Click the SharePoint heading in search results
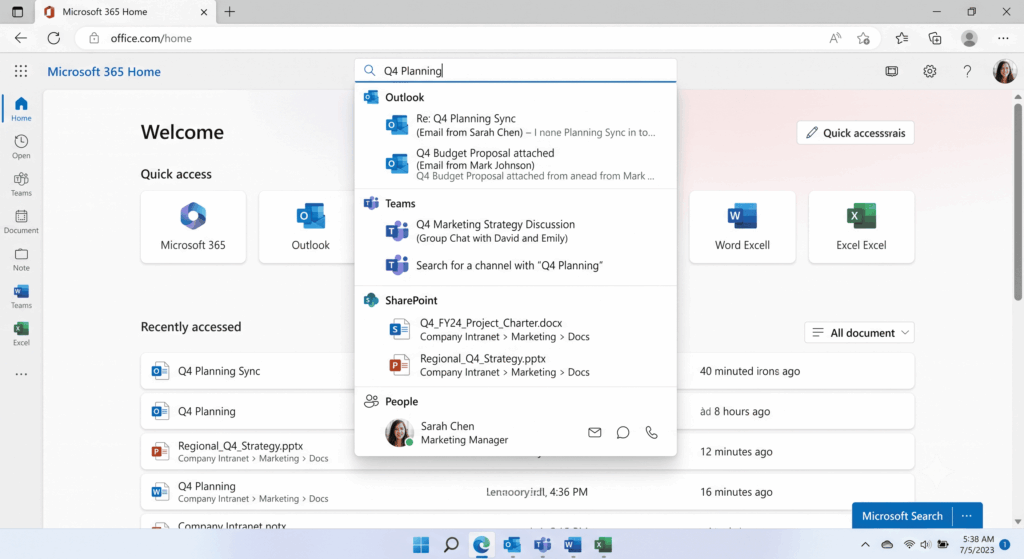The image size is (1024, 559). [x=411, y=300]
